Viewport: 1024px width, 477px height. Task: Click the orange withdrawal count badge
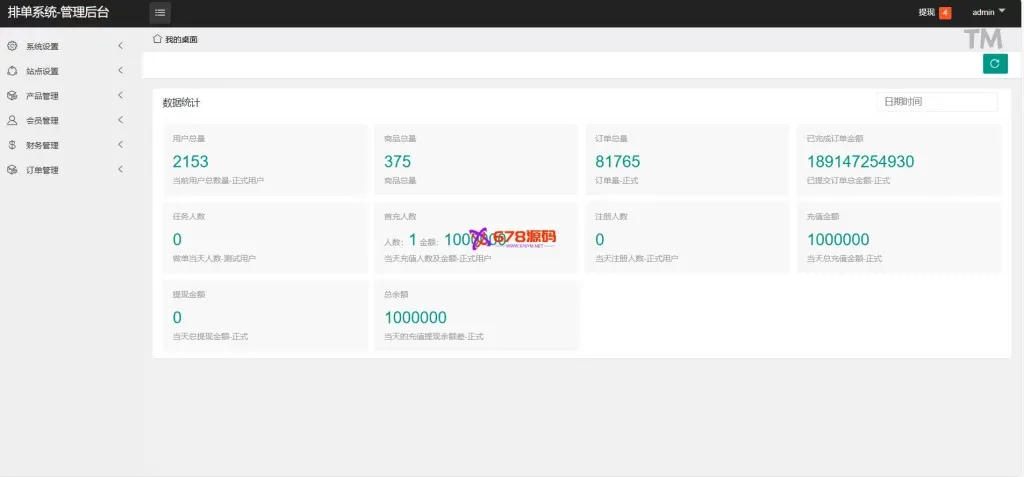tap(945, 13)
